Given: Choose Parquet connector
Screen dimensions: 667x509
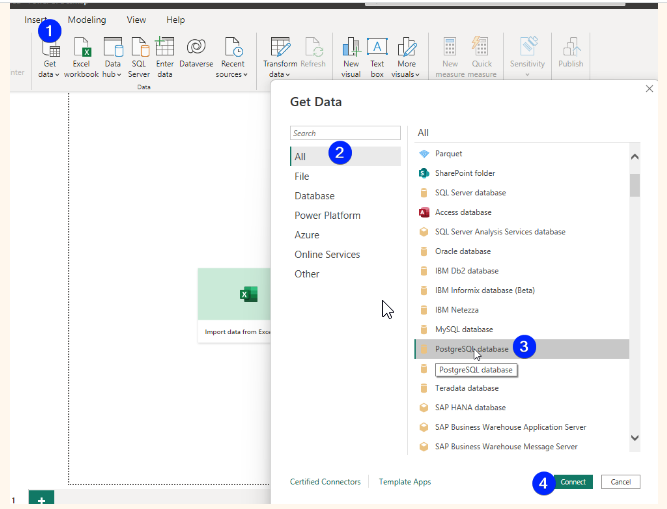Looking at the screenshot, I should tap(522, 154).
